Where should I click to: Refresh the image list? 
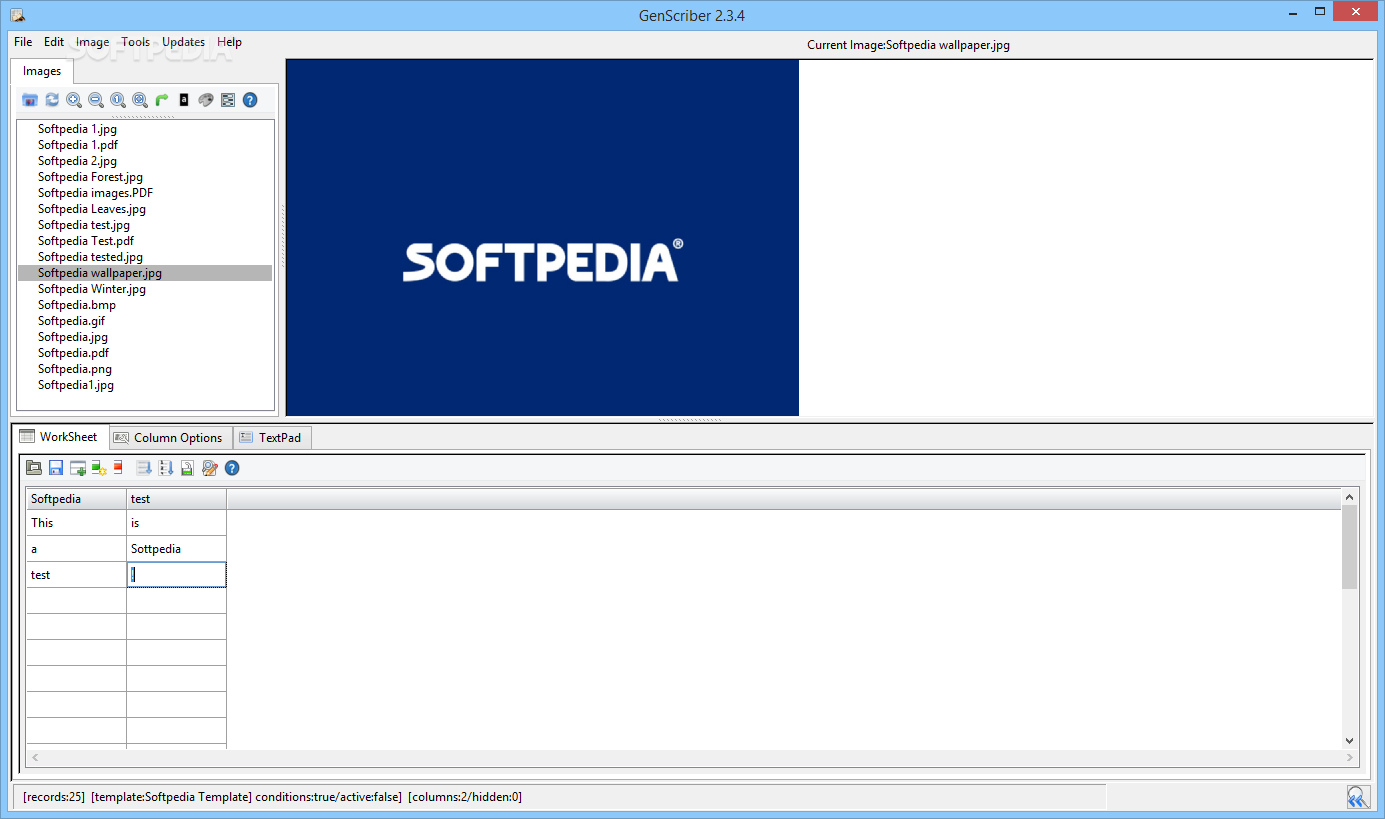[x=52, y=100]
